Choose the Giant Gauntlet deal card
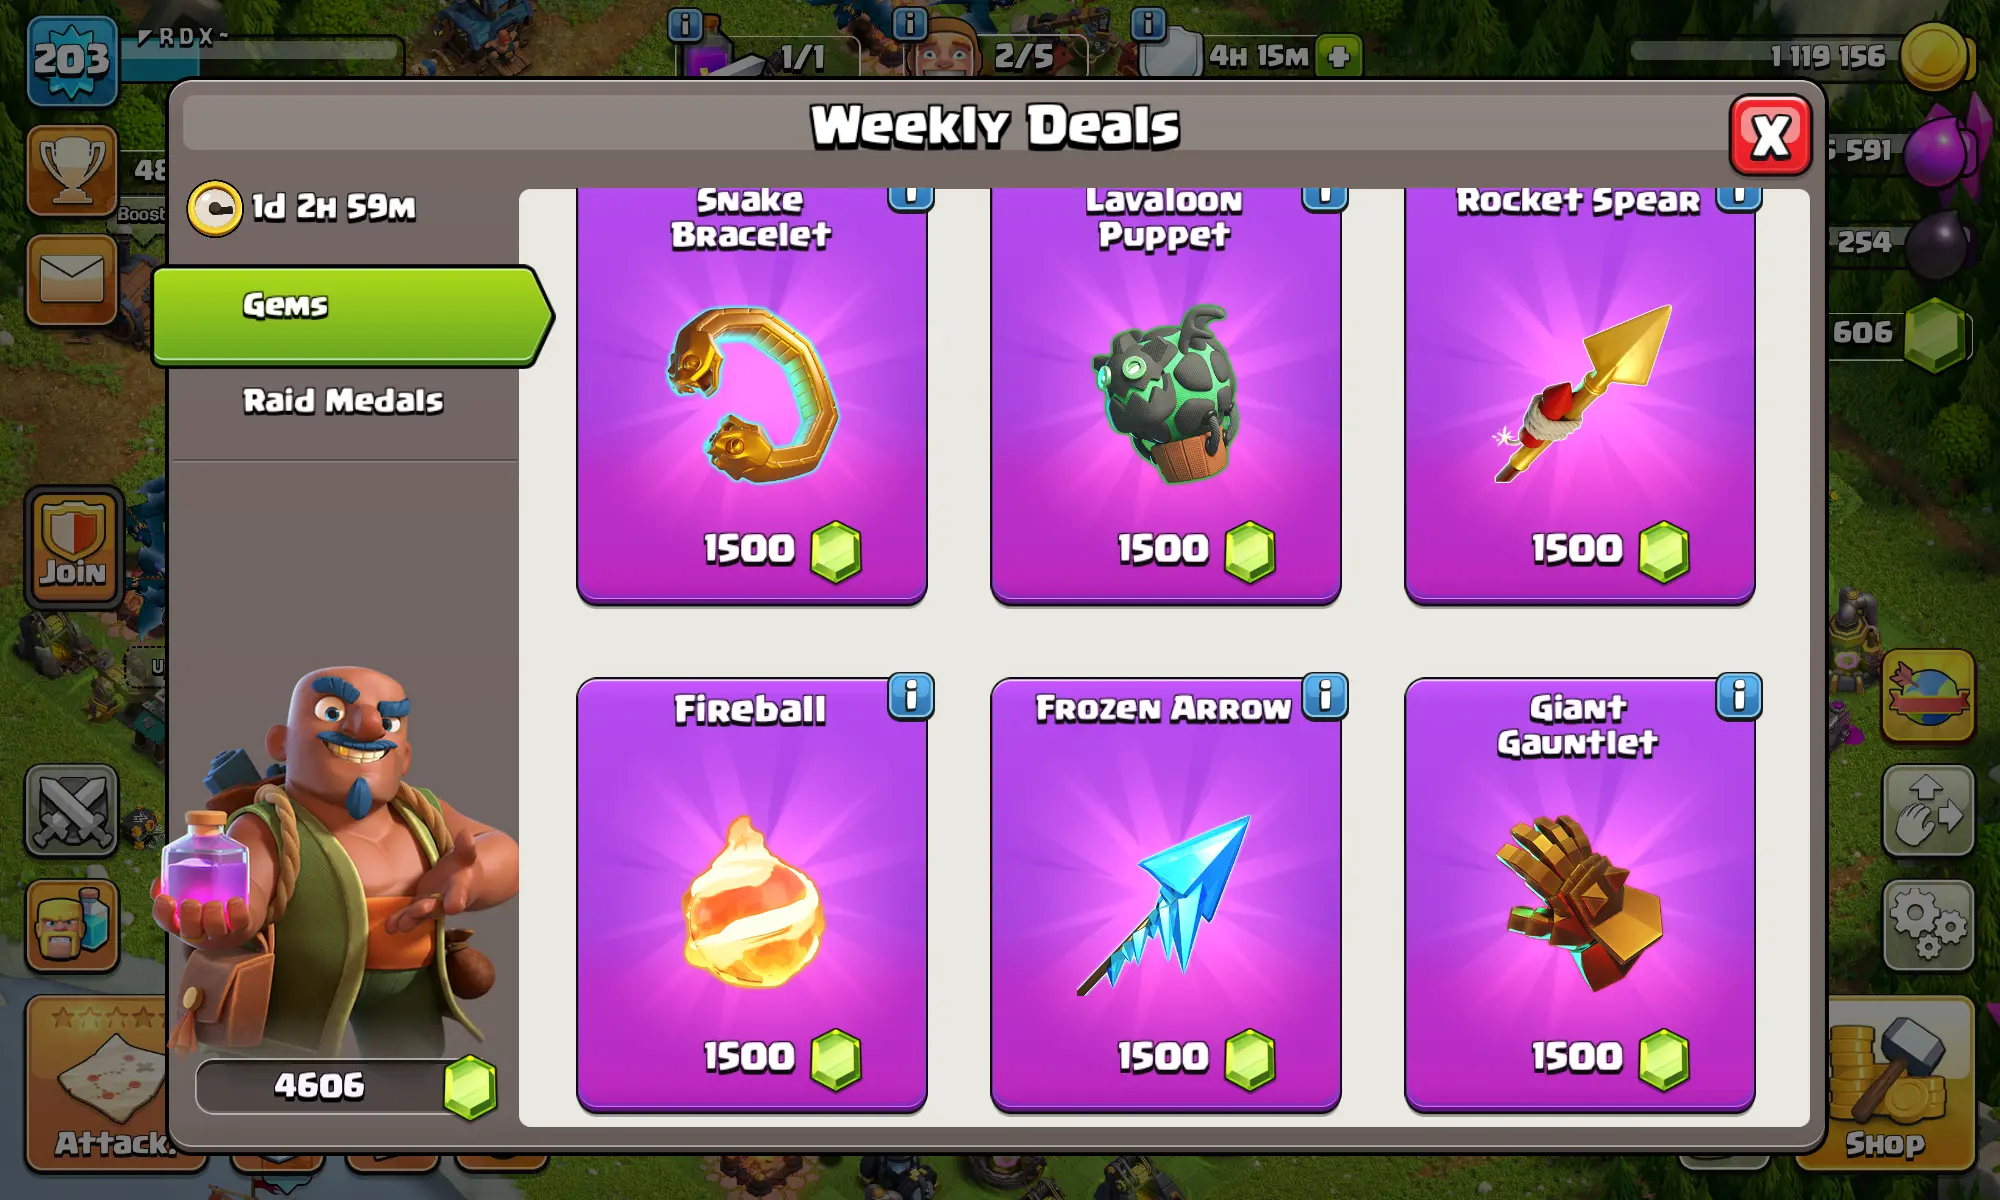The width and height of the screenshot is (2000, 1200). coord(1580,895)
